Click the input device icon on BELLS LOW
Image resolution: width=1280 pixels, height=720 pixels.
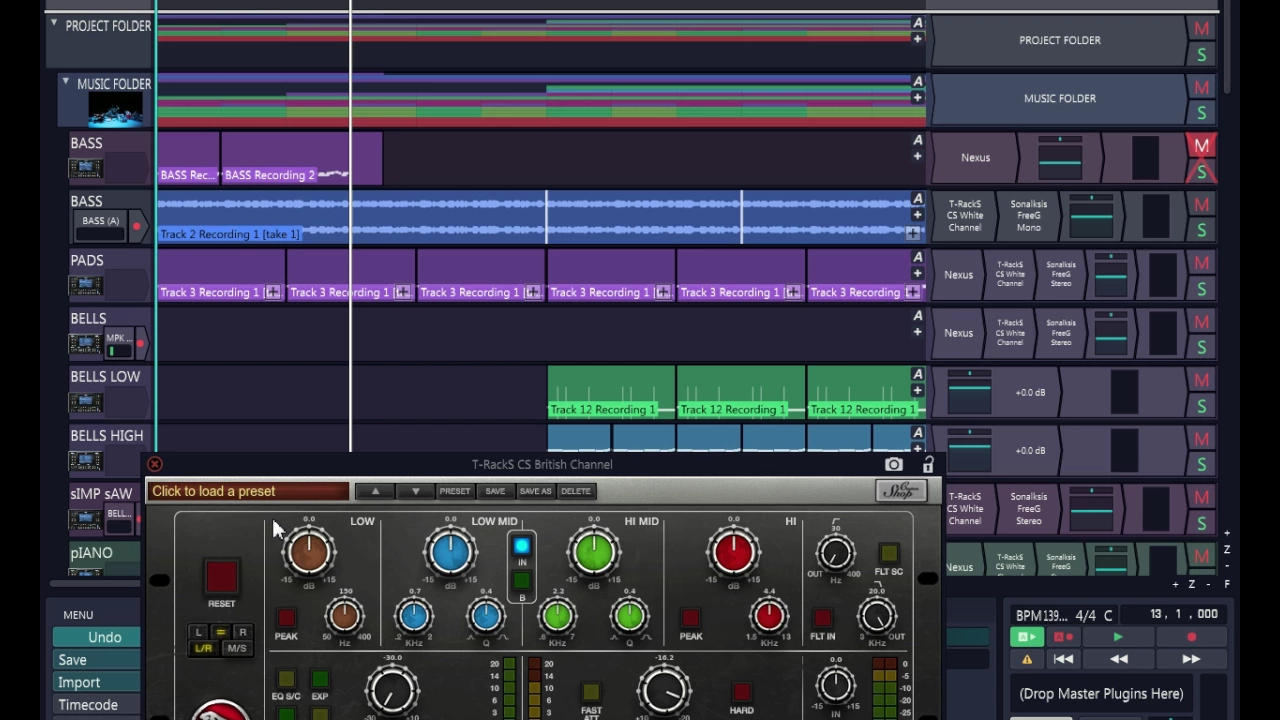tap(85, 402)
